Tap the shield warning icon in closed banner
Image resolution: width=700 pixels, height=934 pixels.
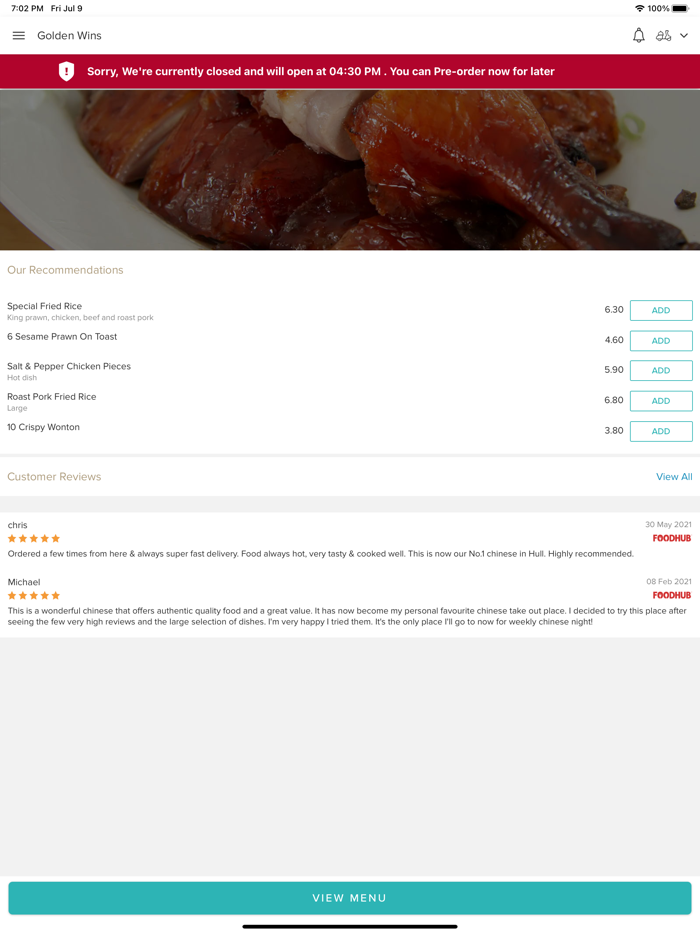click(66, 71)
